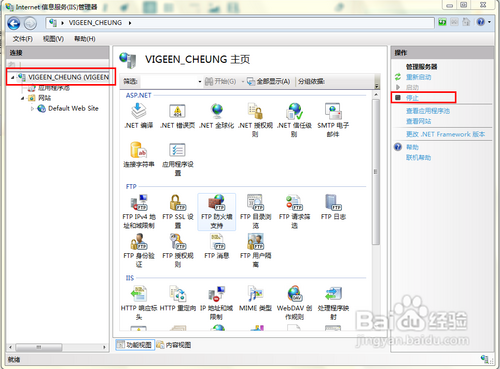Open the FTP 请求筛选 icon
Image resolution: width=500 pixels, height=369 pixels.
pos(294,212)
